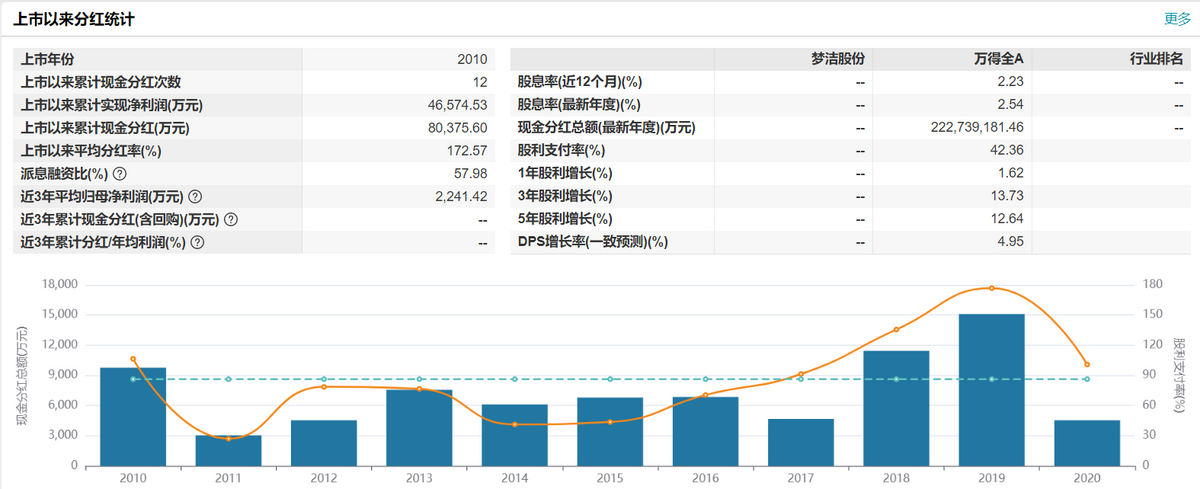This screenshot has height=489, width=1200.
Task: Click help icon beside 近3年累计分红/年均利润(%)
Action: 198,242
